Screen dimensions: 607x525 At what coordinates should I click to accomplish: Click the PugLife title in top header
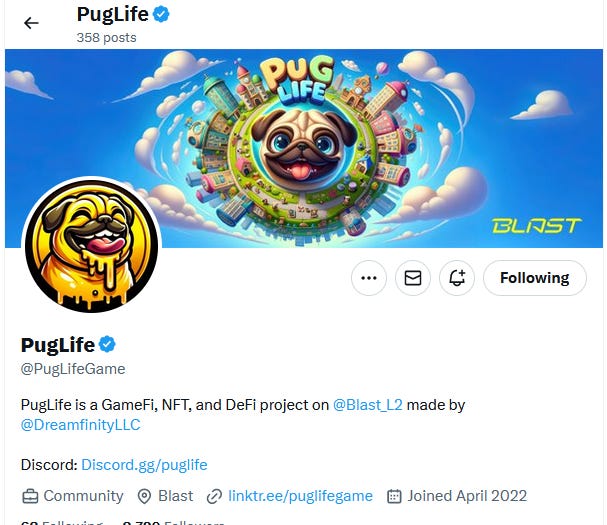[113, 15]
